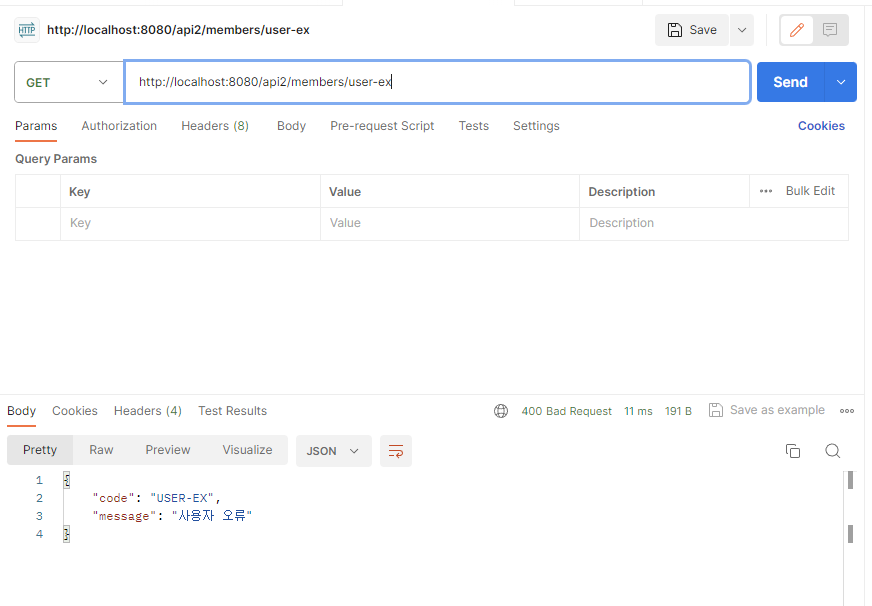Toggle line wrap icon
872x606 pixels.
[x=396, y=451]
